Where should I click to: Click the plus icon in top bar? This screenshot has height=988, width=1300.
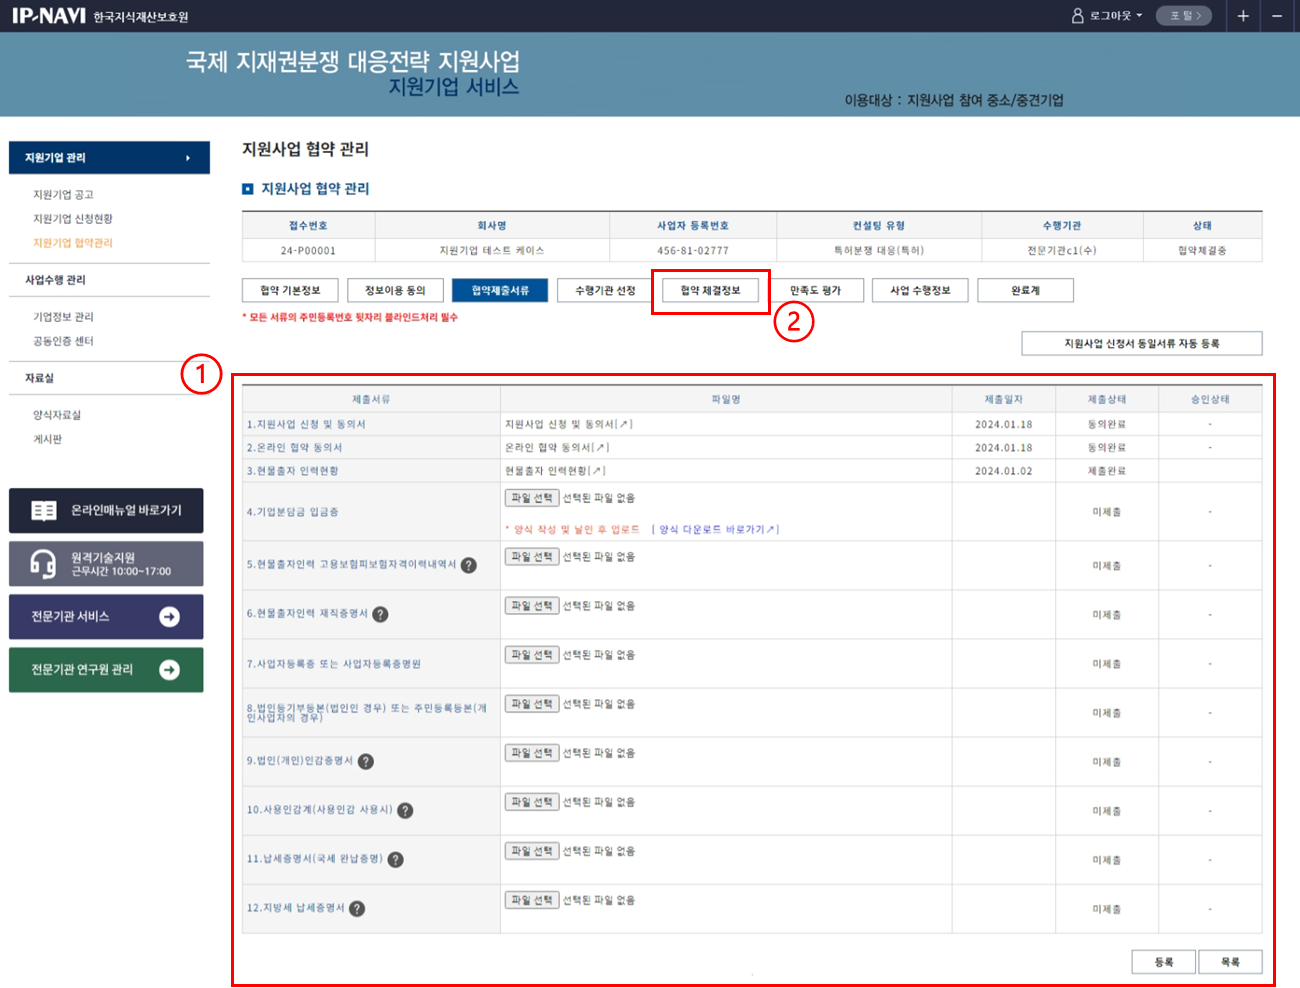pyautogui.click(x=1243, y=16)
